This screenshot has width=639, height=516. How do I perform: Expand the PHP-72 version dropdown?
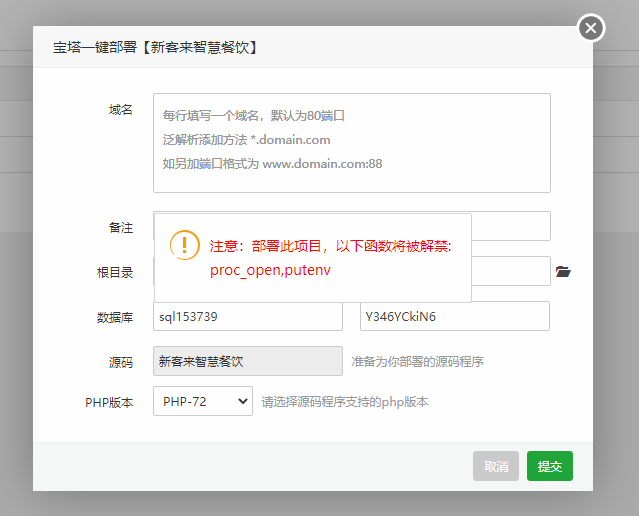pyautogui.click(x=203, y=401)
